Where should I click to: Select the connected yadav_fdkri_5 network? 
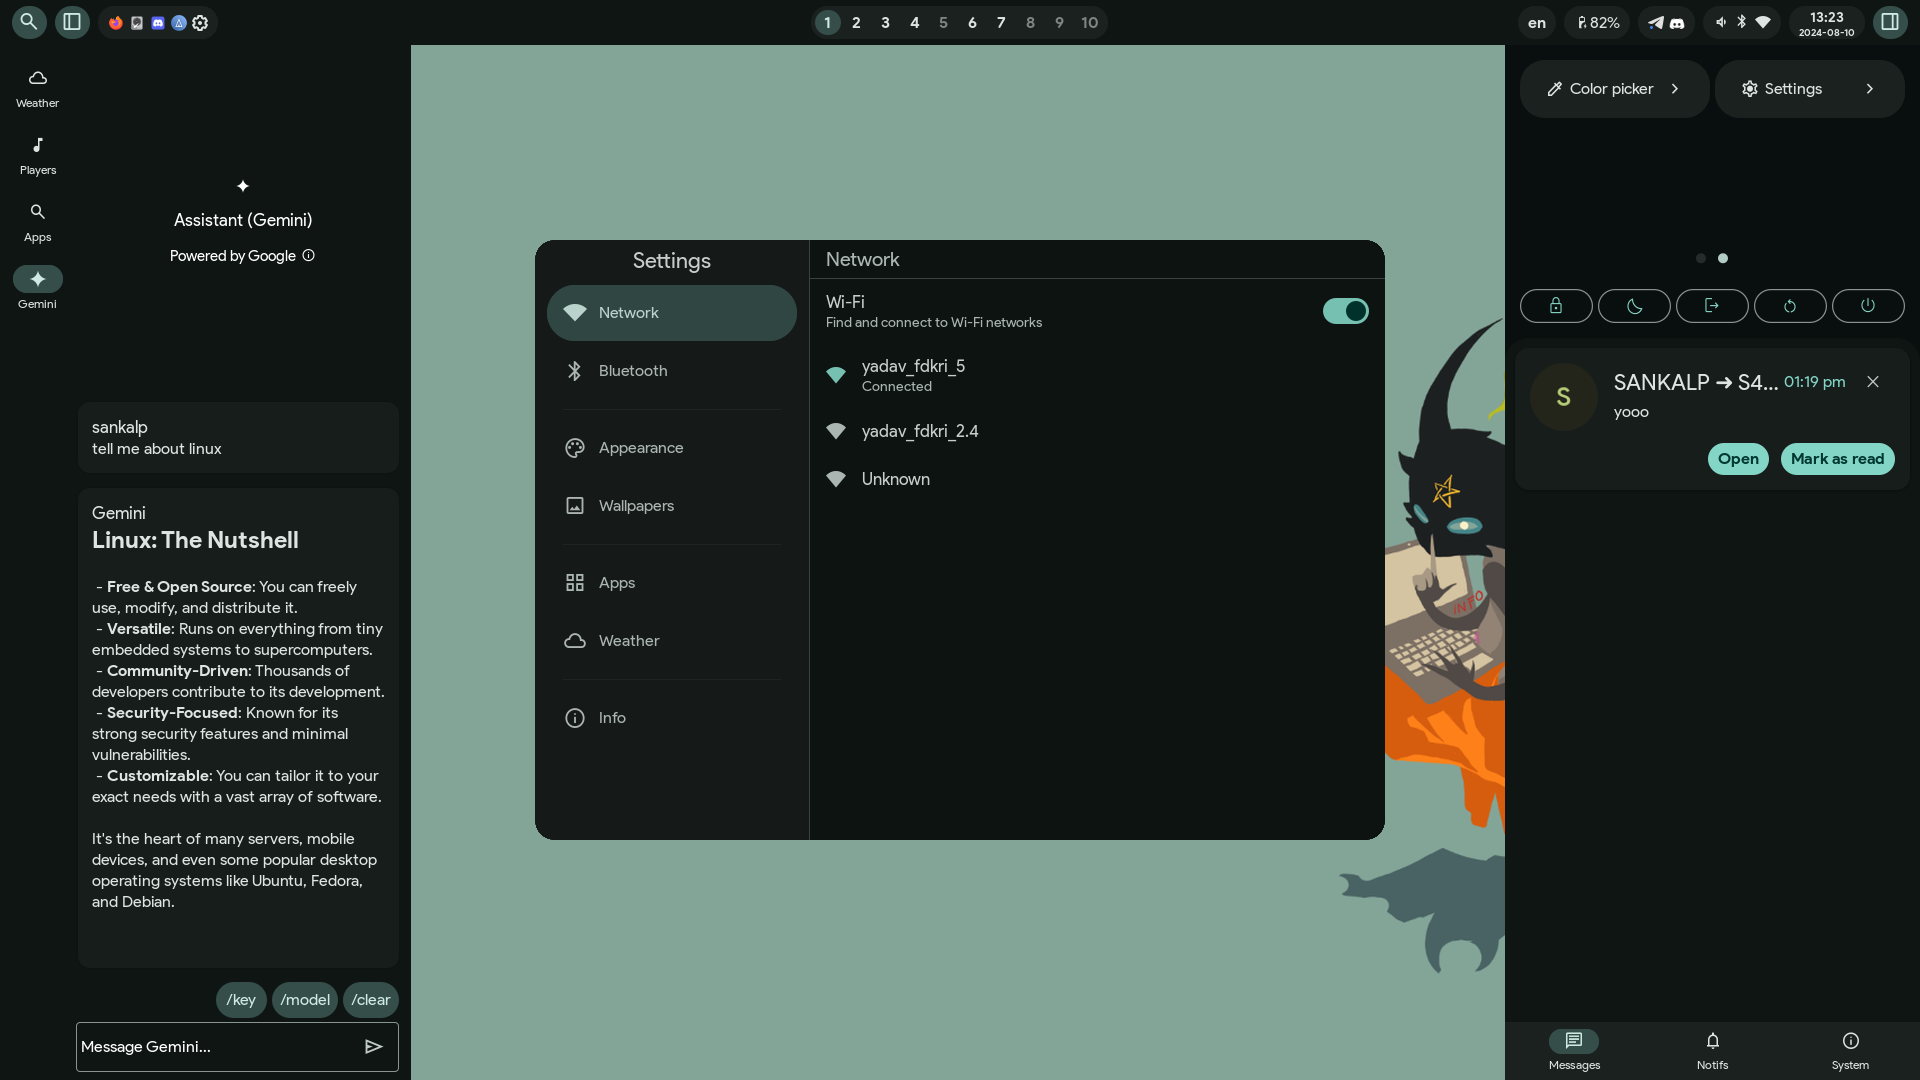pos(1097,375)
